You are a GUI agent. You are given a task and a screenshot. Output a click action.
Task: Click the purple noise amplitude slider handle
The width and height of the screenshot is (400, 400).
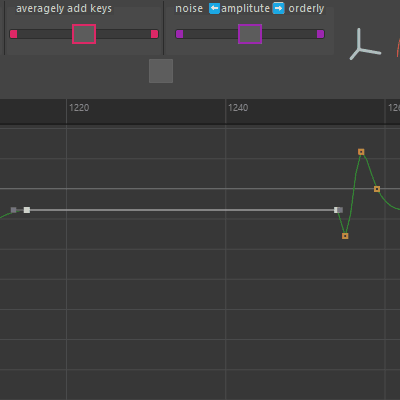coord(250,34)
